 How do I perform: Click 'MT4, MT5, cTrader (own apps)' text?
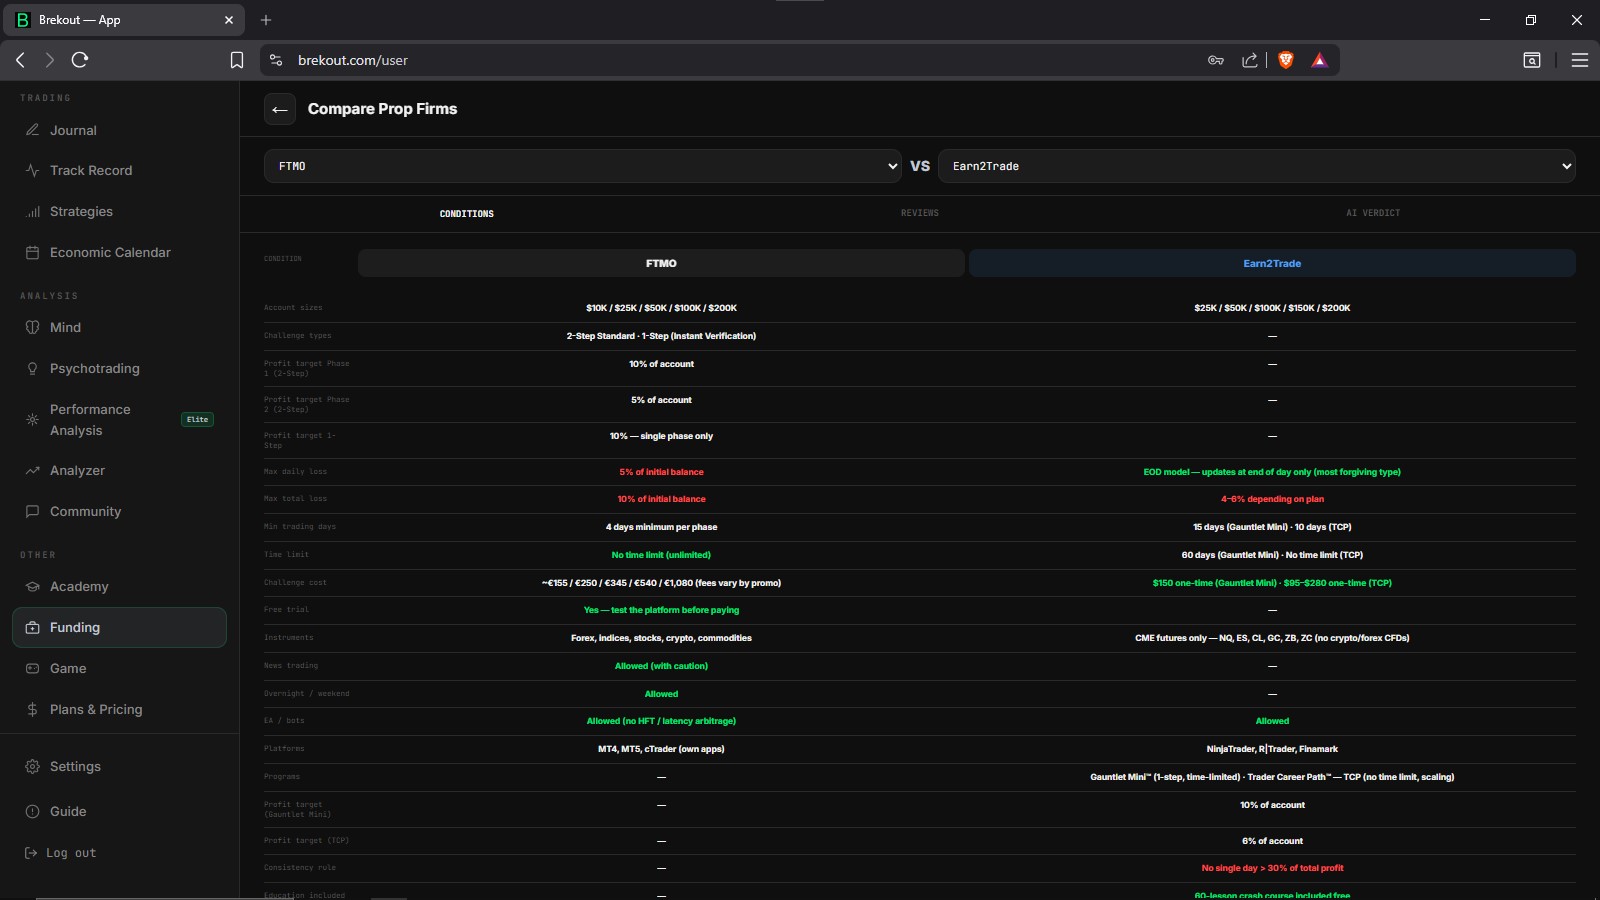pos(661,749)
